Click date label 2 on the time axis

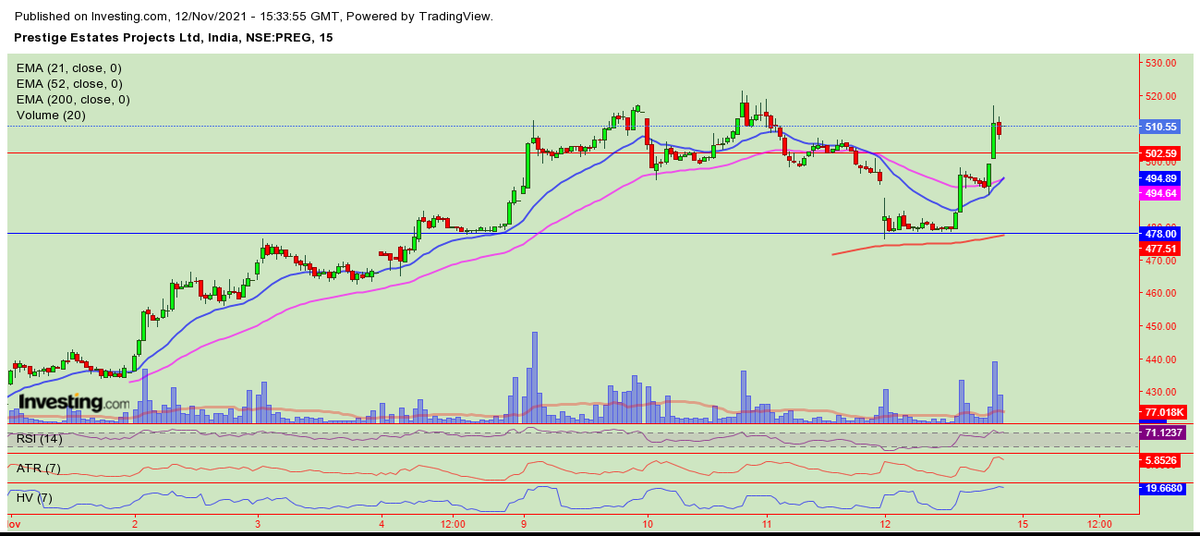click(x=134, y=523)
